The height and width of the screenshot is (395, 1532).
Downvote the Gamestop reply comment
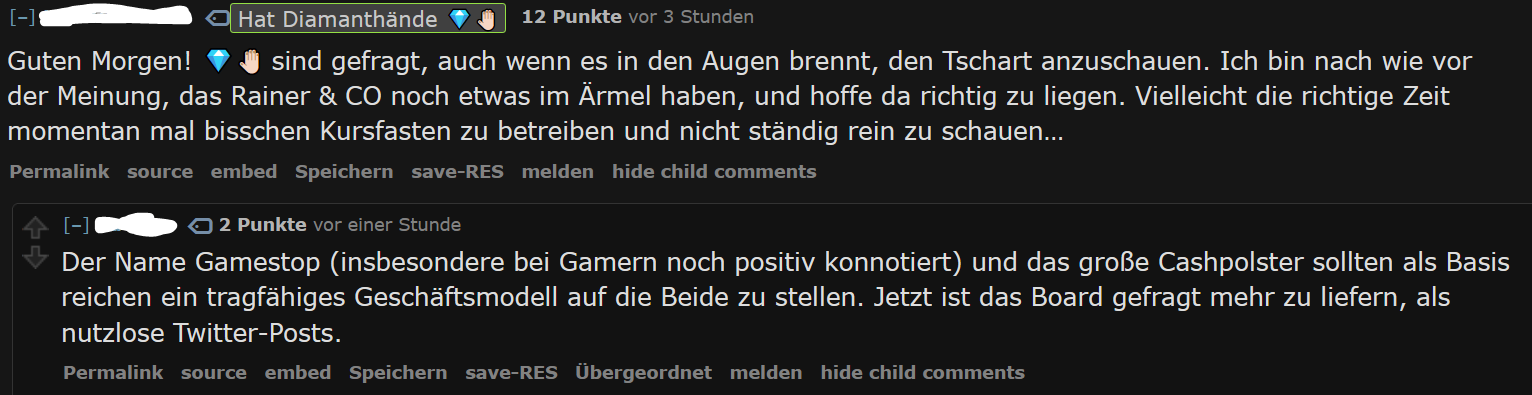click(x=35, y=257)
